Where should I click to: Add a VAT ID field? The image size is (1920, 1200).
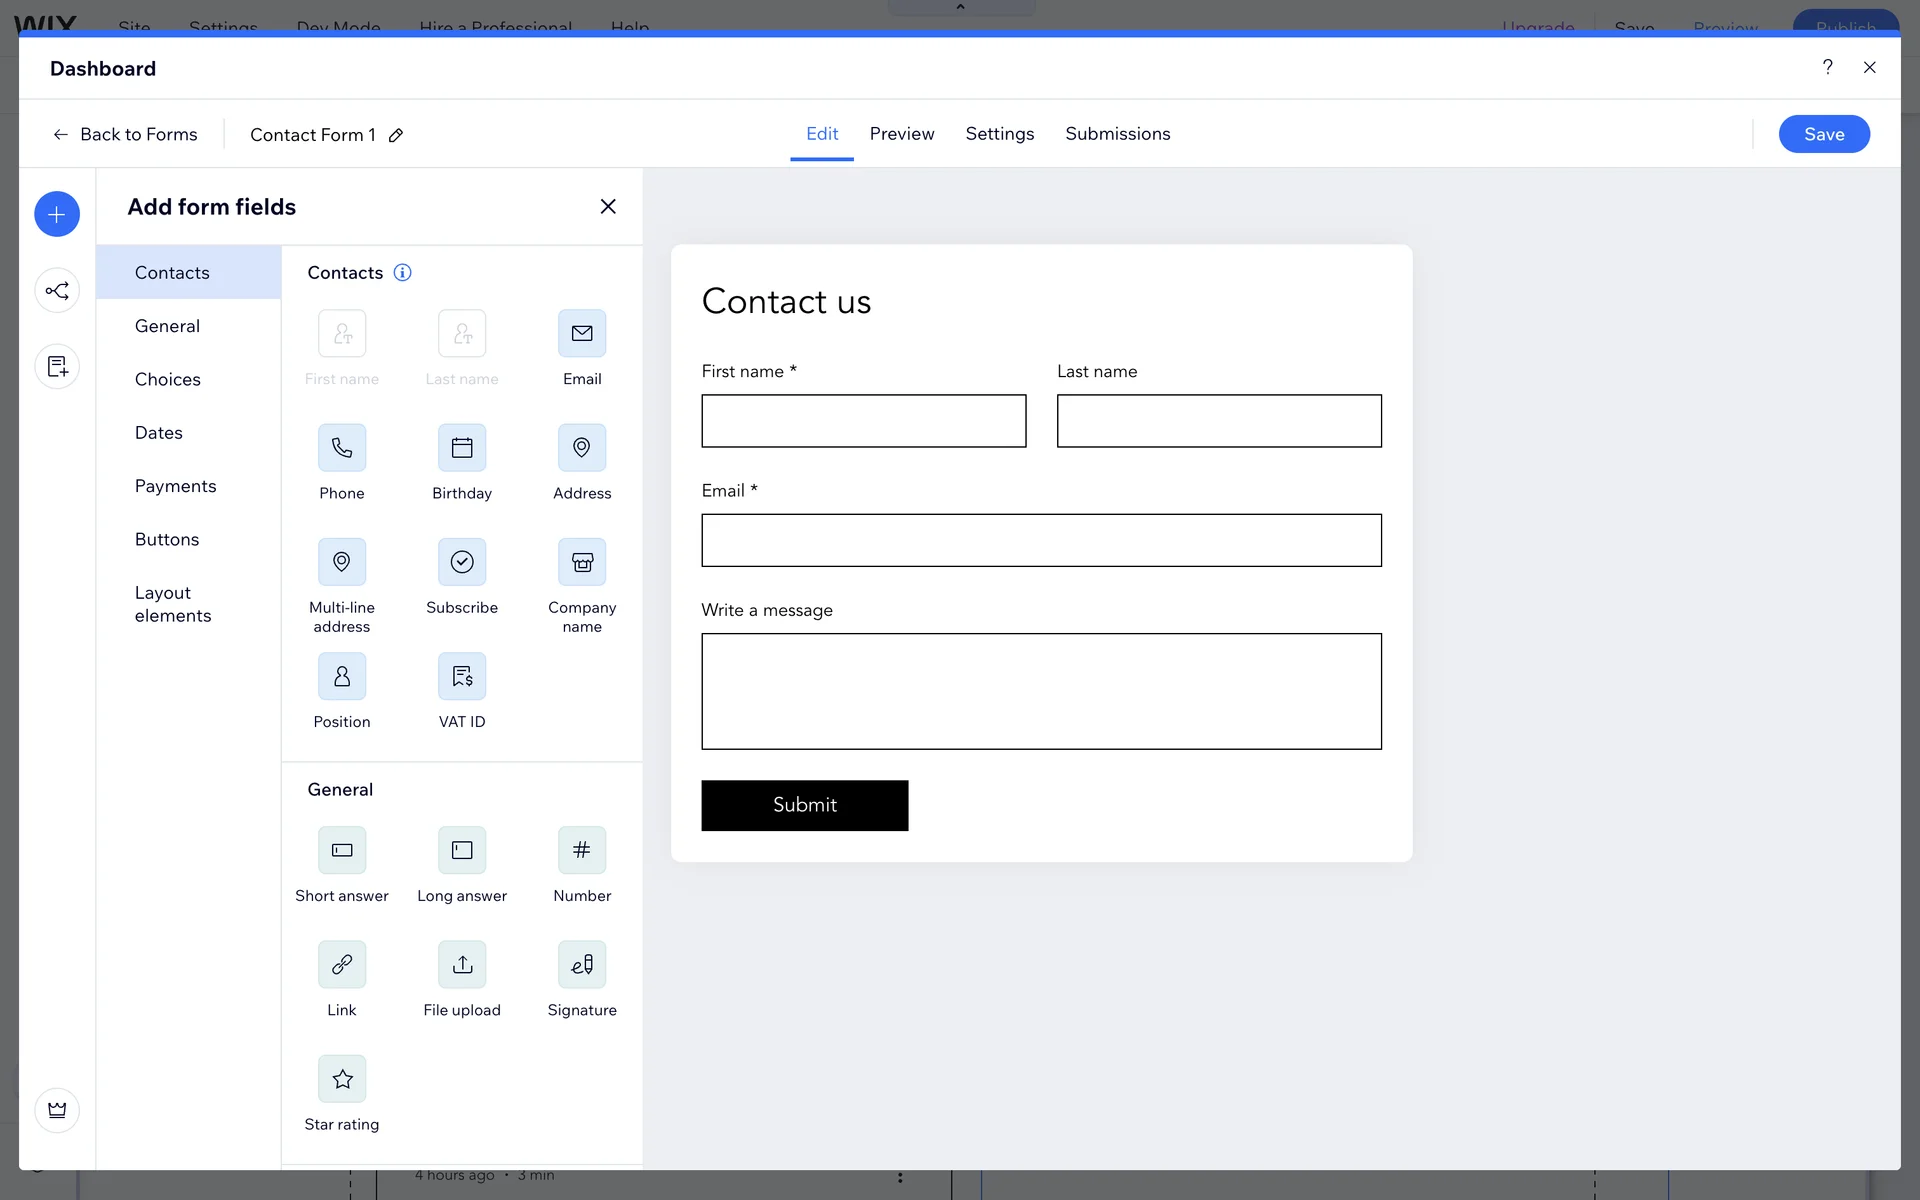462,677
